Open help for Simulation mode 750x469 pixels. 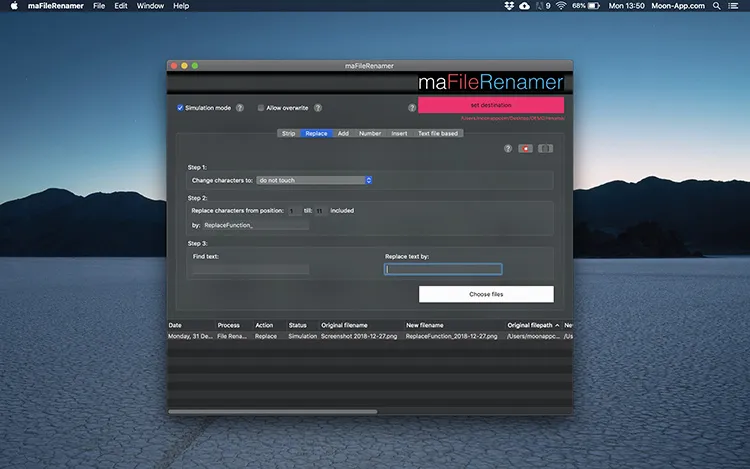point(240,107)
